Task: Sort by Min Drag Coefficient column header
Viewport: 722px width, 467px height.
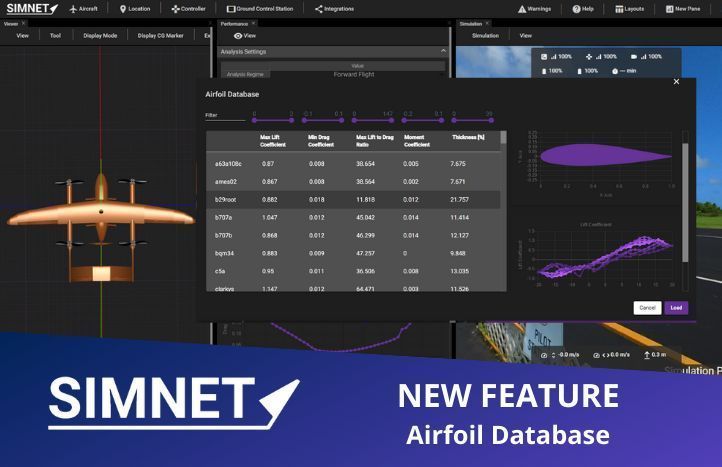Action: pyautogui.click(x=320, y=140)
